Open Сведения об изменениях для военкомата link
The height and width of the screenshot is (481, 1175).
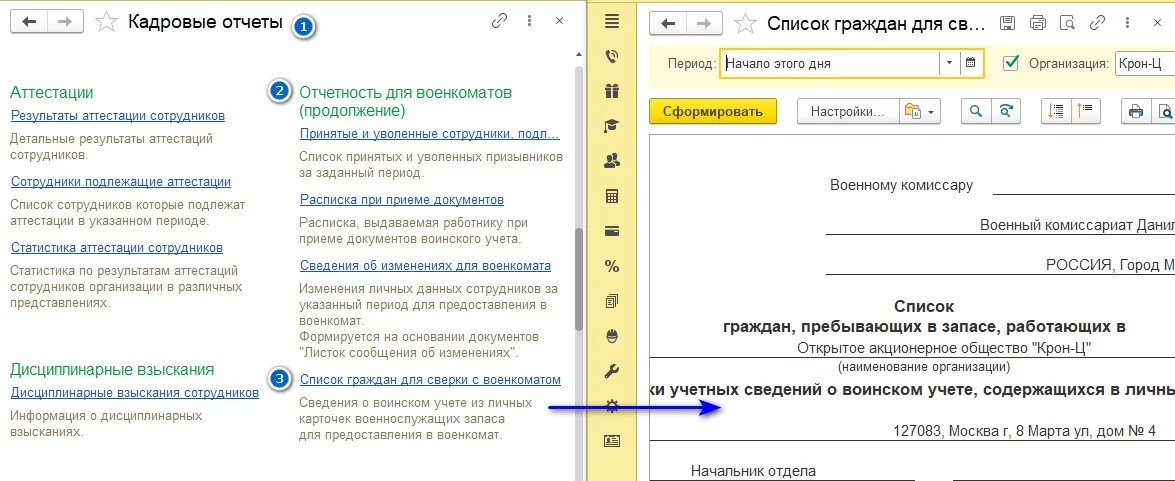(x=426, y=265)
